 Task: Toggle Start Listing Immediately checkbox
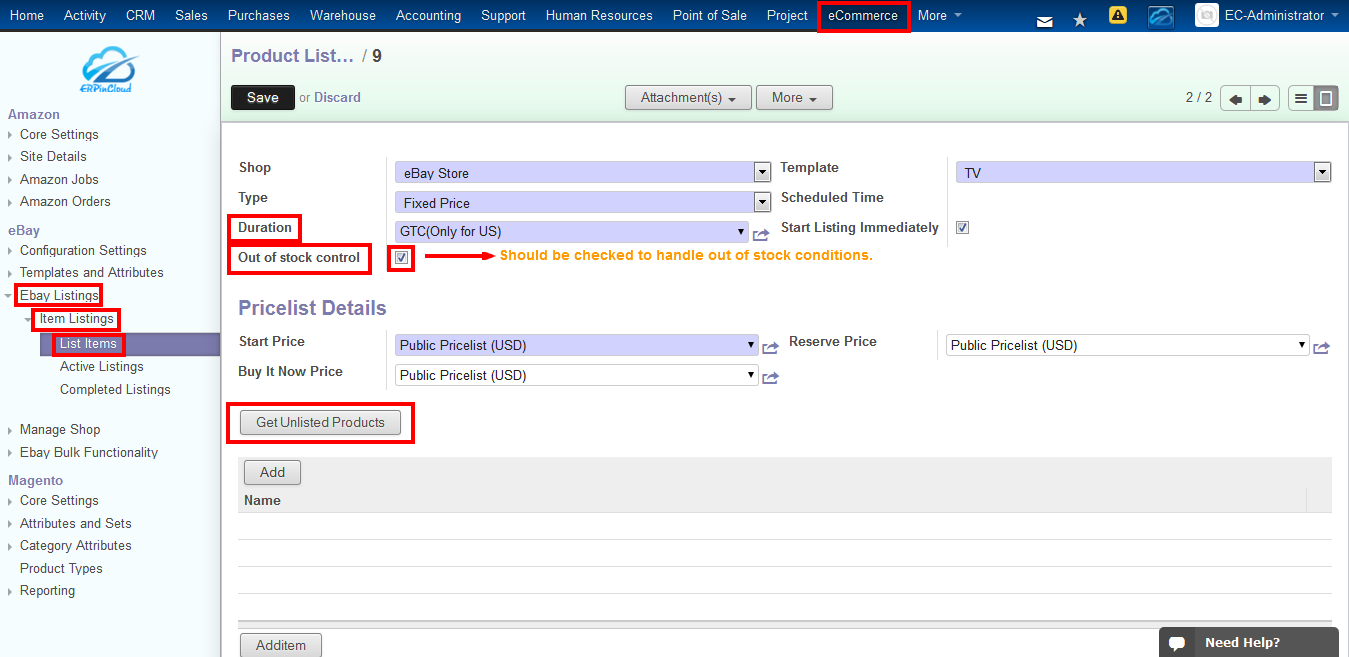pyautogui.click(x=962, y=227)
